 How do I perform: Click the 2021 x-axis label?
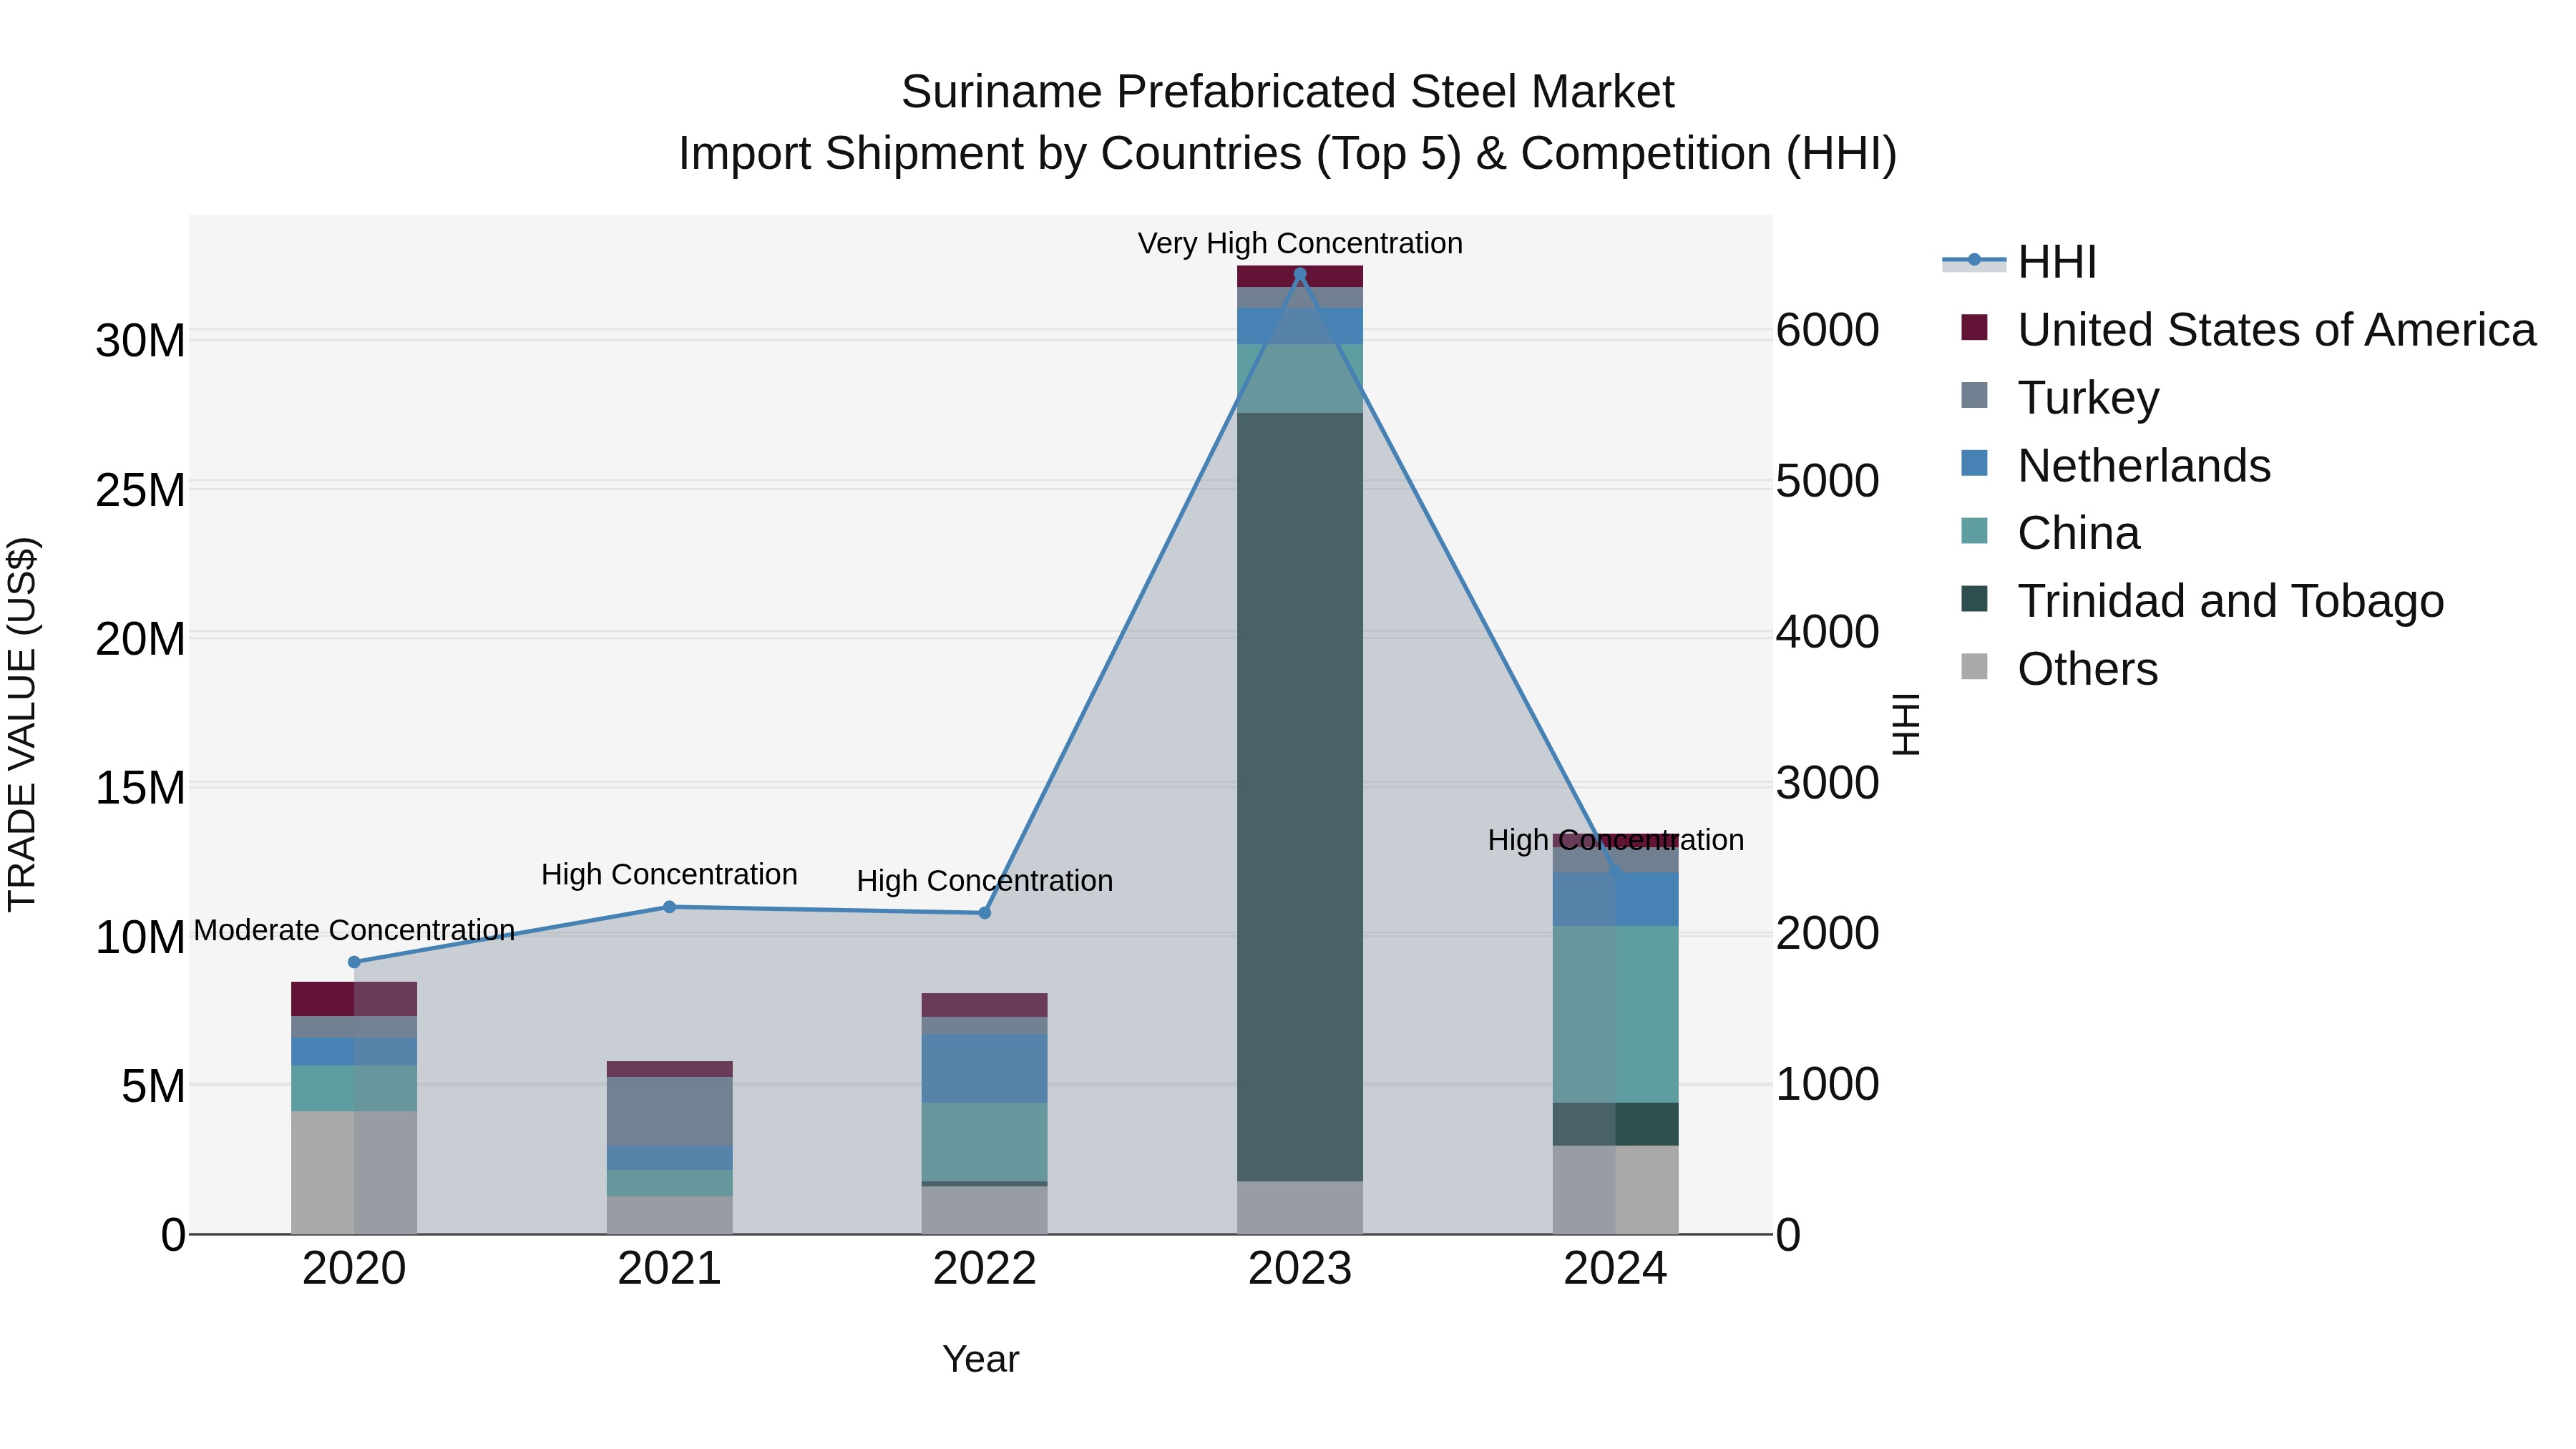[670, 1269]
